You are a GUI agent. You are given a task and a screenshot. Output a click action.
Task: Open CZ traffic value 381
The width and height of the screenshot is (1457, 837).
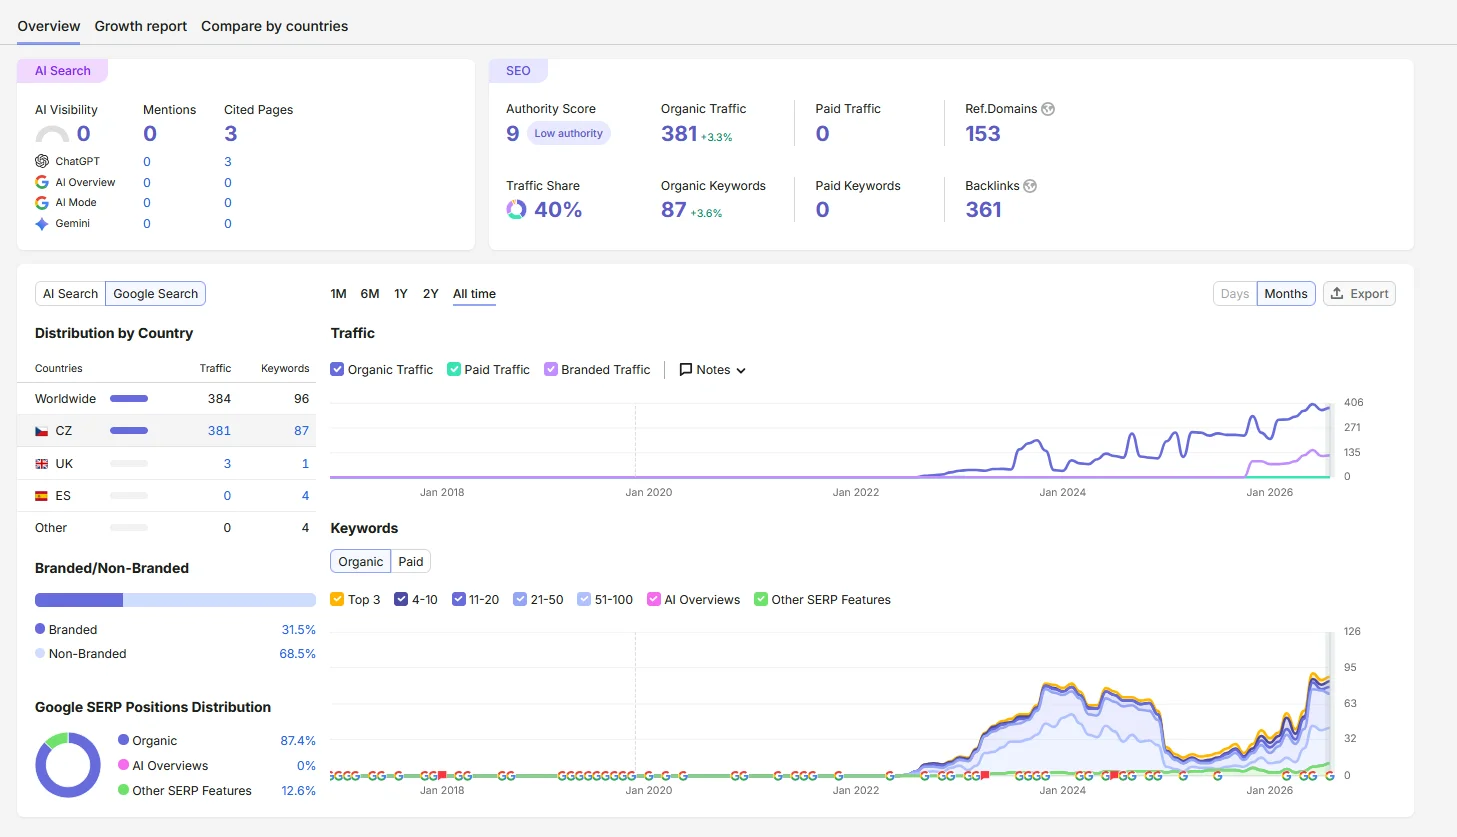(x=219, y=431)
